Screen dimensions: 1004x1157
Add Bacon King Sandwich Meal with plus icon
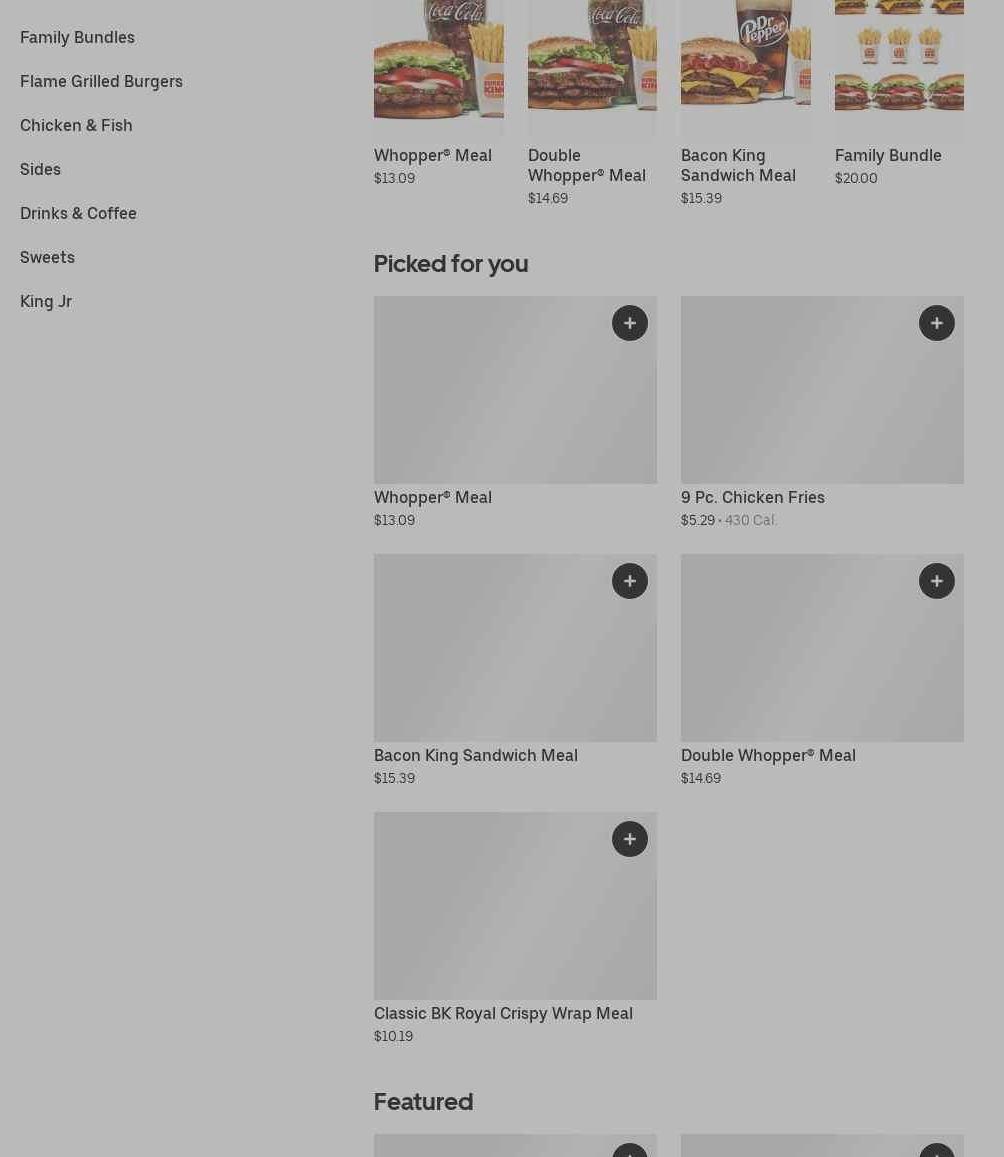tap(629, 581)
